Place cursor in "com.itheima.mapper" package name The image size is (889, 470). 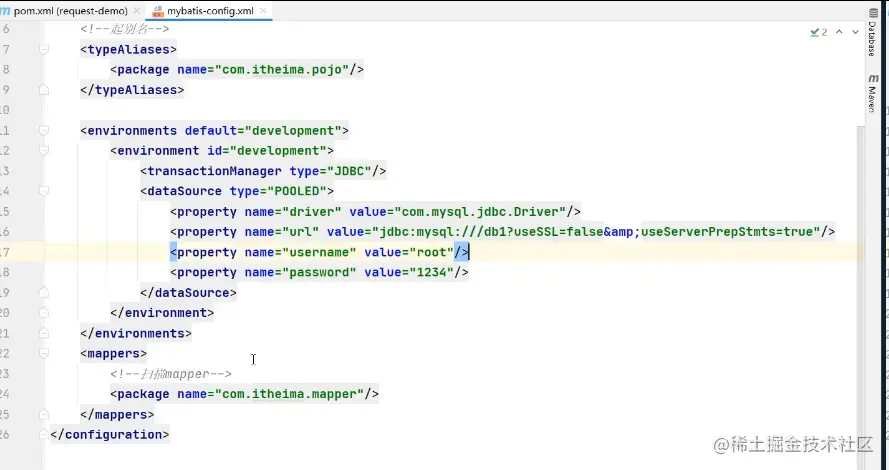click(289, 394)
